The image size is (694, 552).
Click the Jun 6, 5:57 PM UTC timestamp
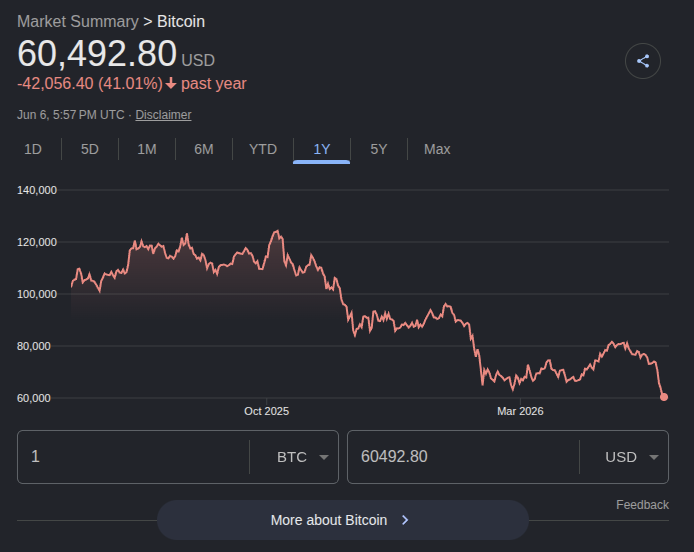71,115
